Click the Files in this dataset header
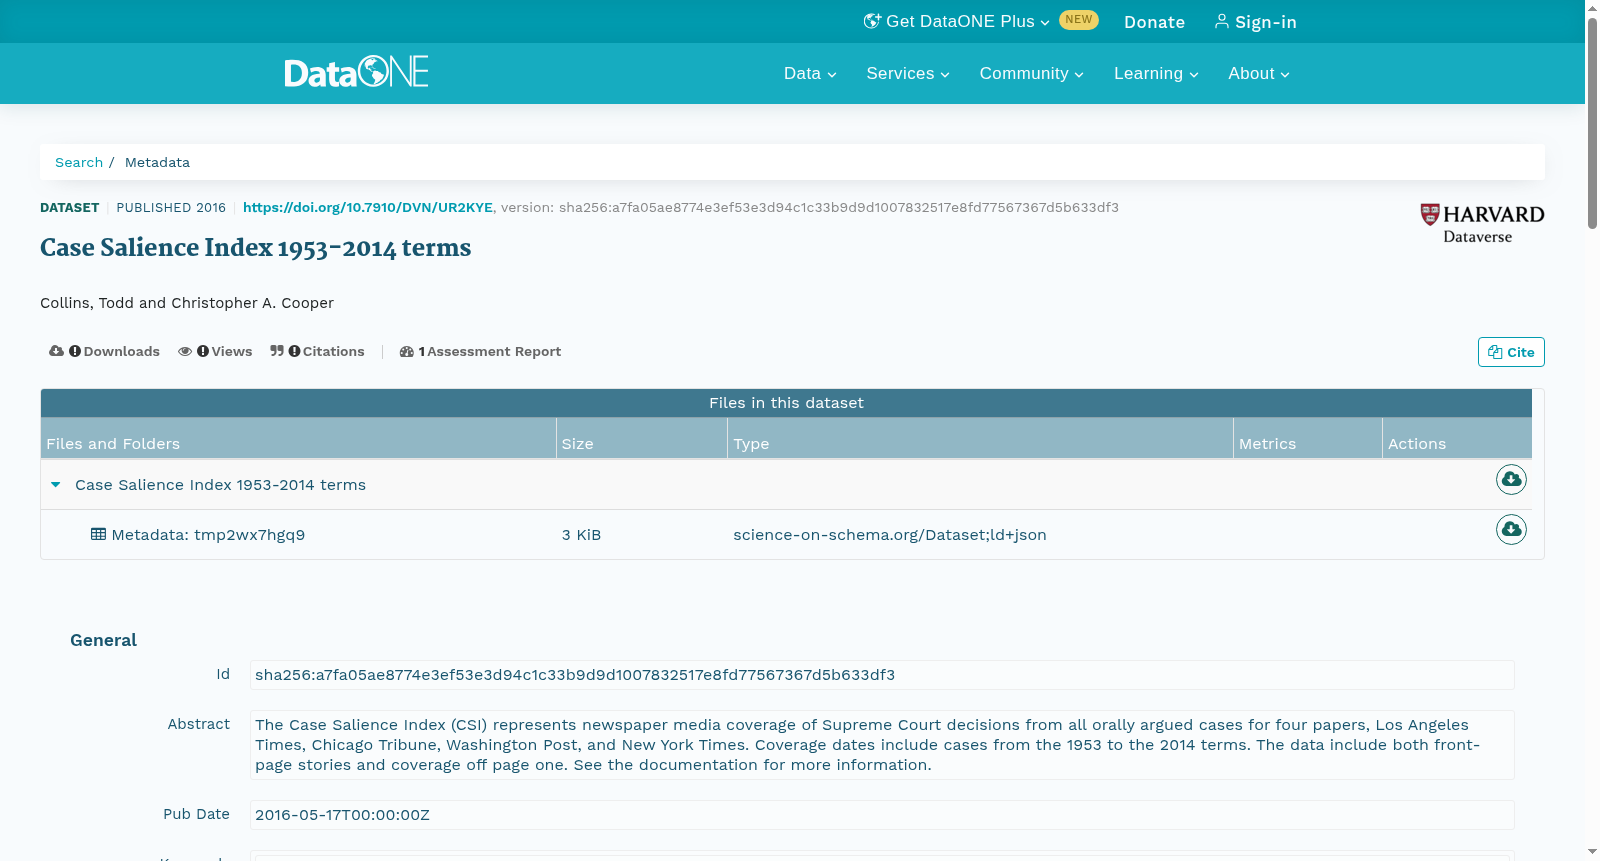1600x861 pixels. pos(786,403)
